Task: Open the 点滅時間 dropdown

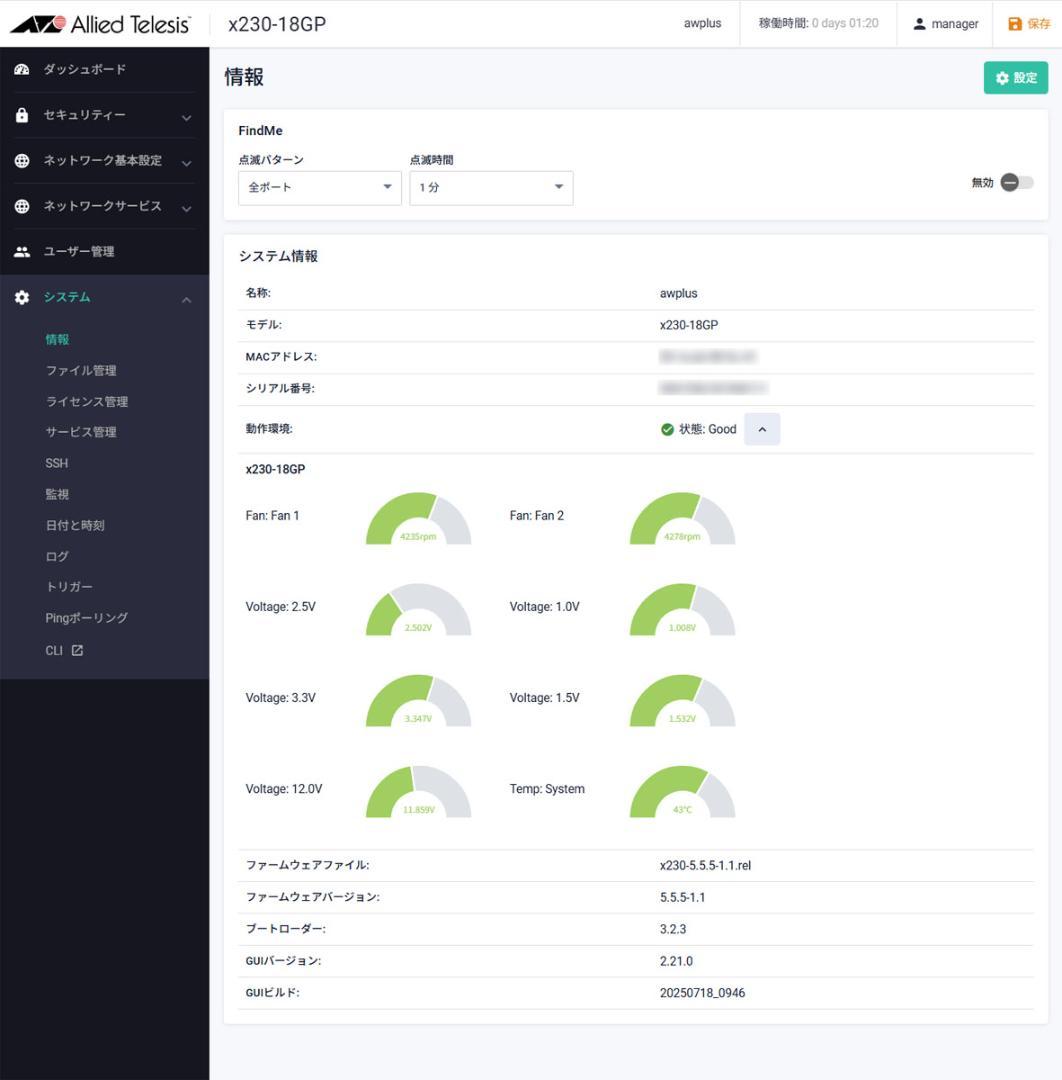Action: click(x=490, y=188)
